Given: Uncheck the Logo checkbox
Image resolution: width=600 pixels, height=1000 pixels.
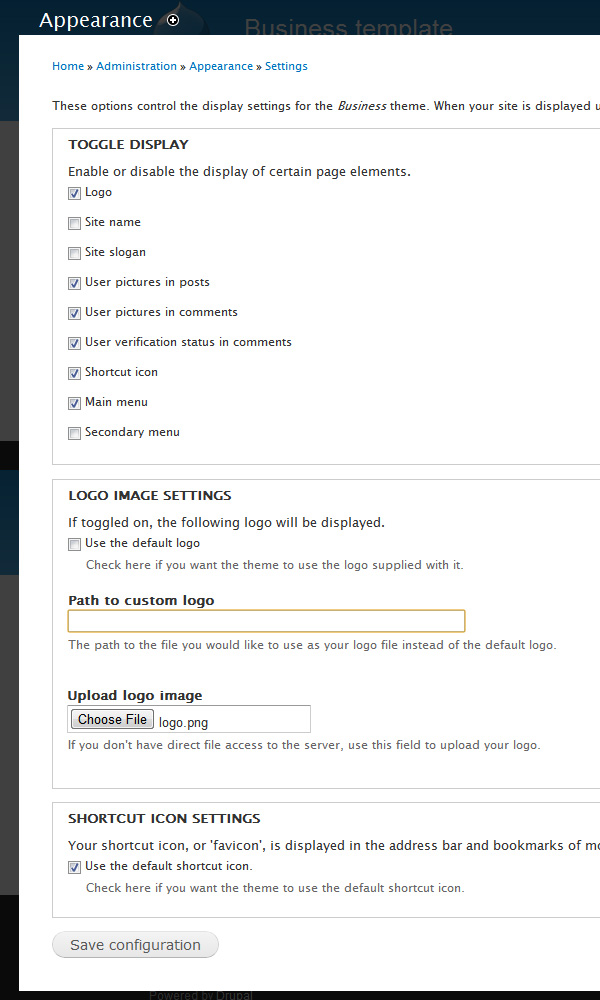Looking at the screenshot, I should click(x=75, y=193).
